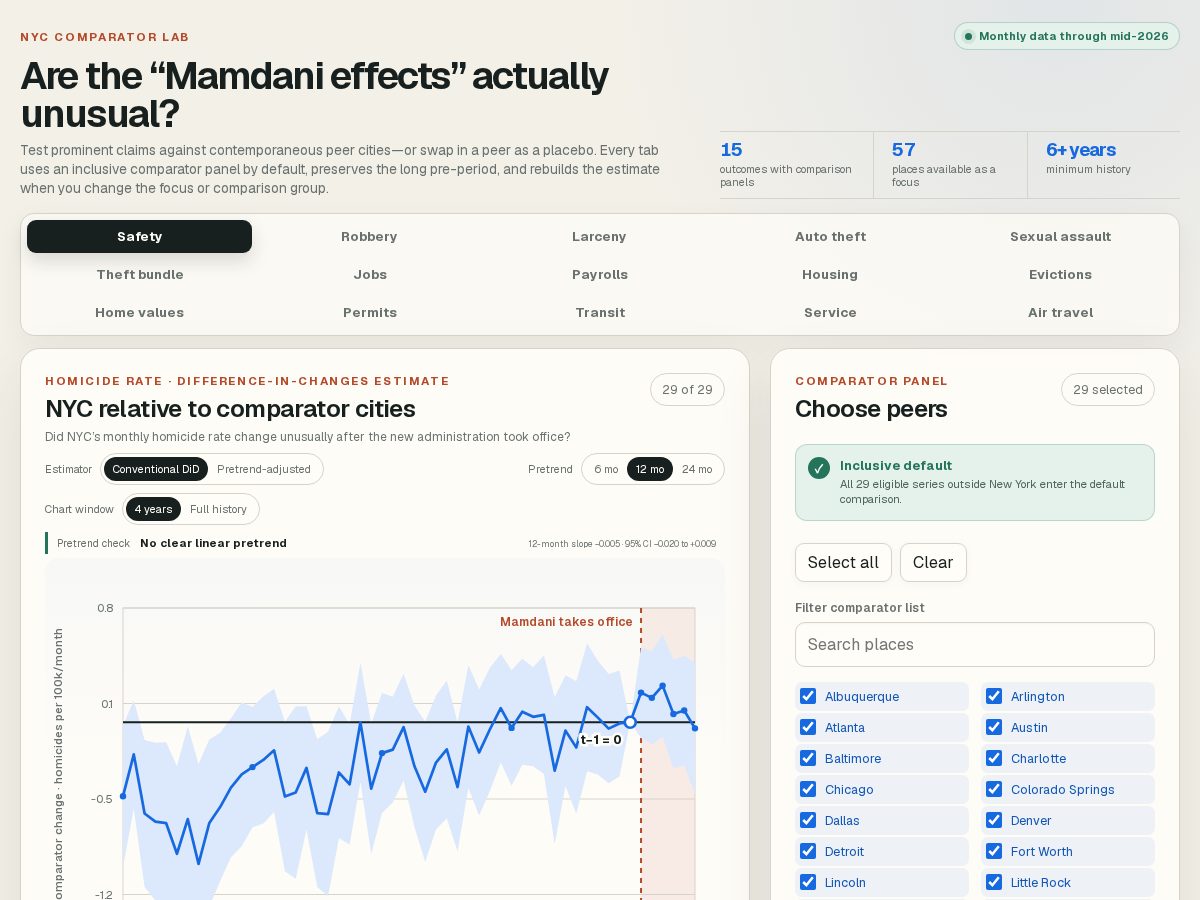Click the Mamdani takes office annotation

pos(566,622)
